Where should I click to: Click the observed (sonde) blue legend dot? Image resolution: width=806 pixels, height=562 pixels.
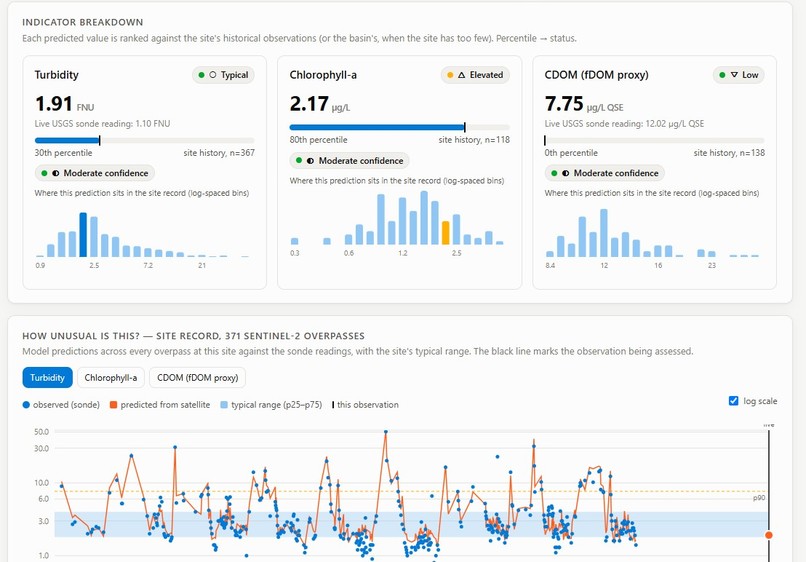pyautogui.click(x=26, y=405)
